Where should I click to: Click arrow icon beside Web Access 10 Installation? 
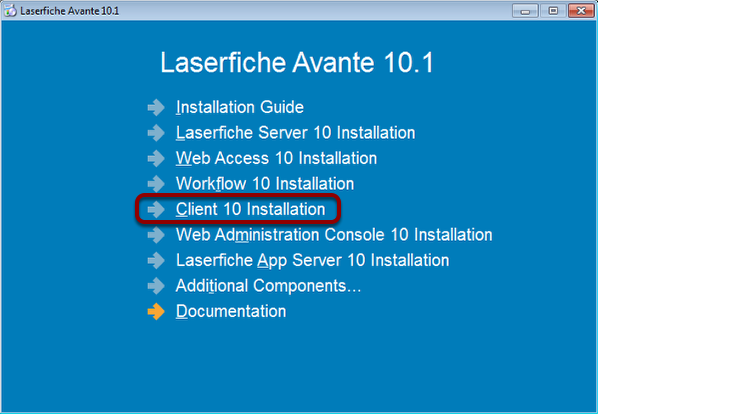tap(156, 158)
